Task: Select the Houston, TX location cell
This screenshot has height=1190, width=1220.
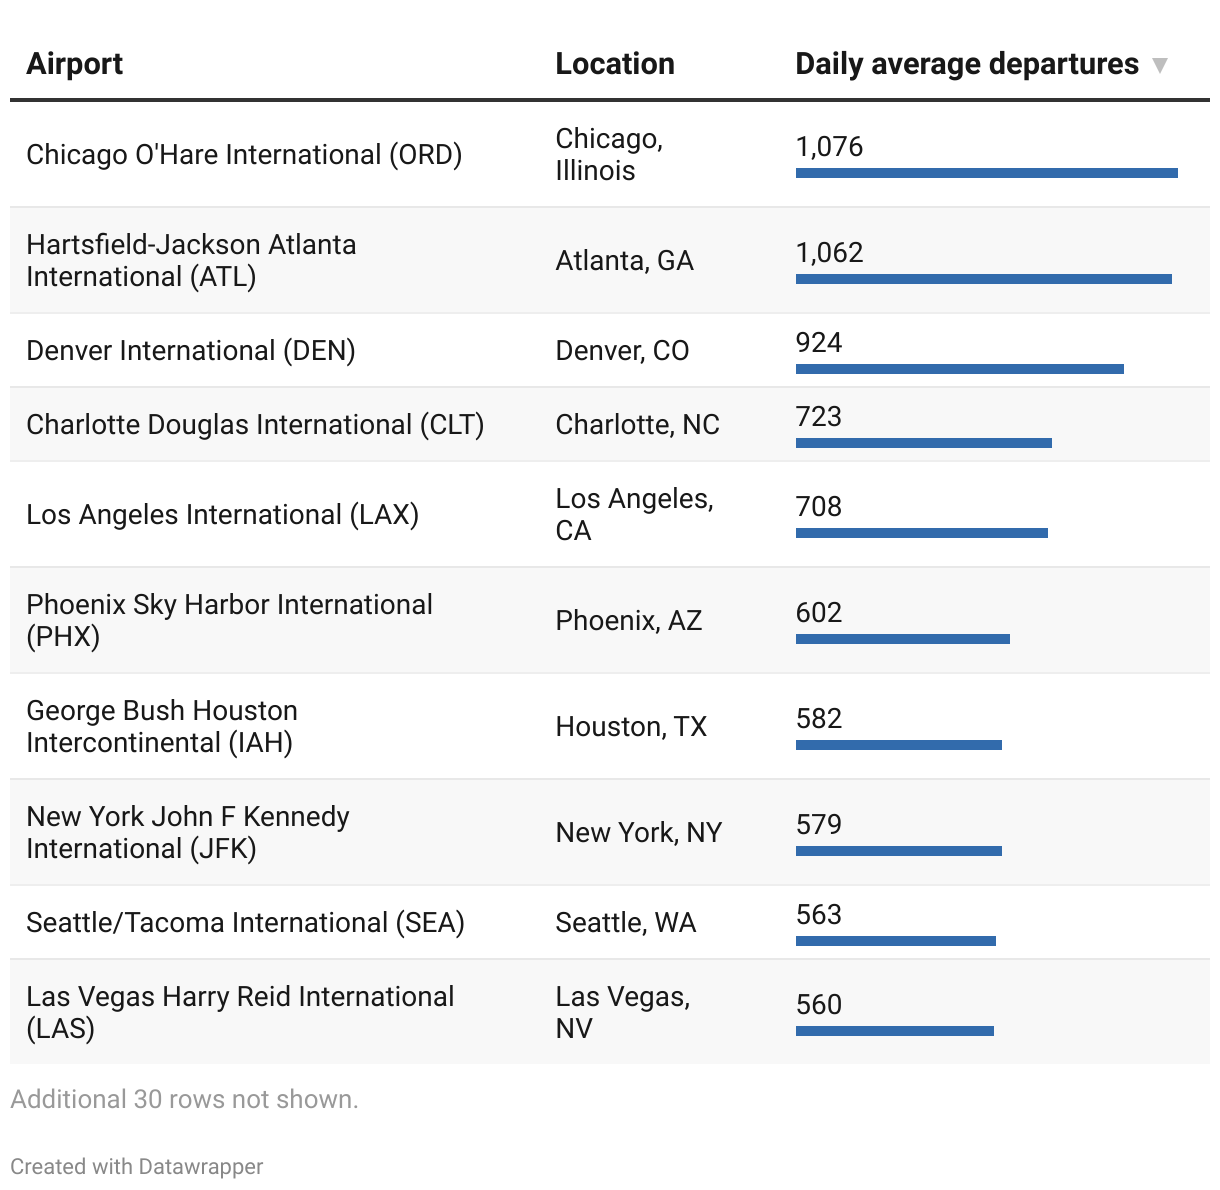Action: [631, 727]
